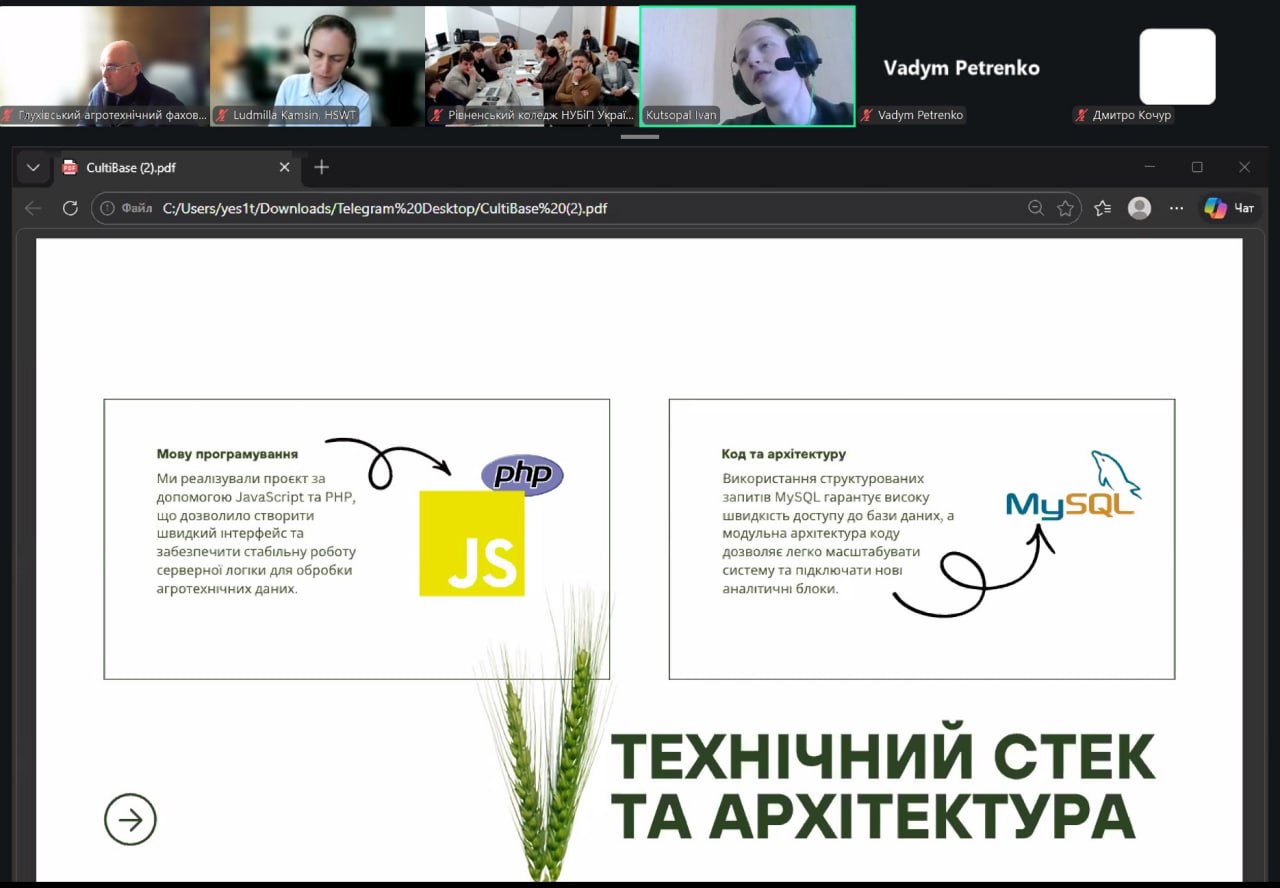Open the favorites list icon
Viewport: 1280px width, 888px height.
click(x=1102, y=208)
